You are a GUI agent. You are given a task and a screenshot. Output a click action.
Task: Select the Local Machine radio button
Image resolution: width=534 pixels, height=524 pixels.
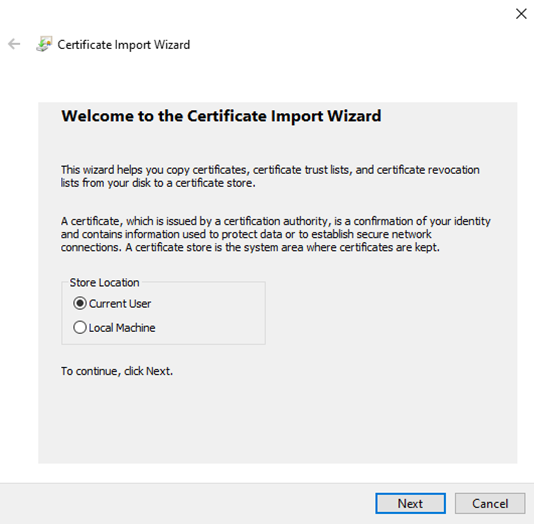[x=80, y=327]
